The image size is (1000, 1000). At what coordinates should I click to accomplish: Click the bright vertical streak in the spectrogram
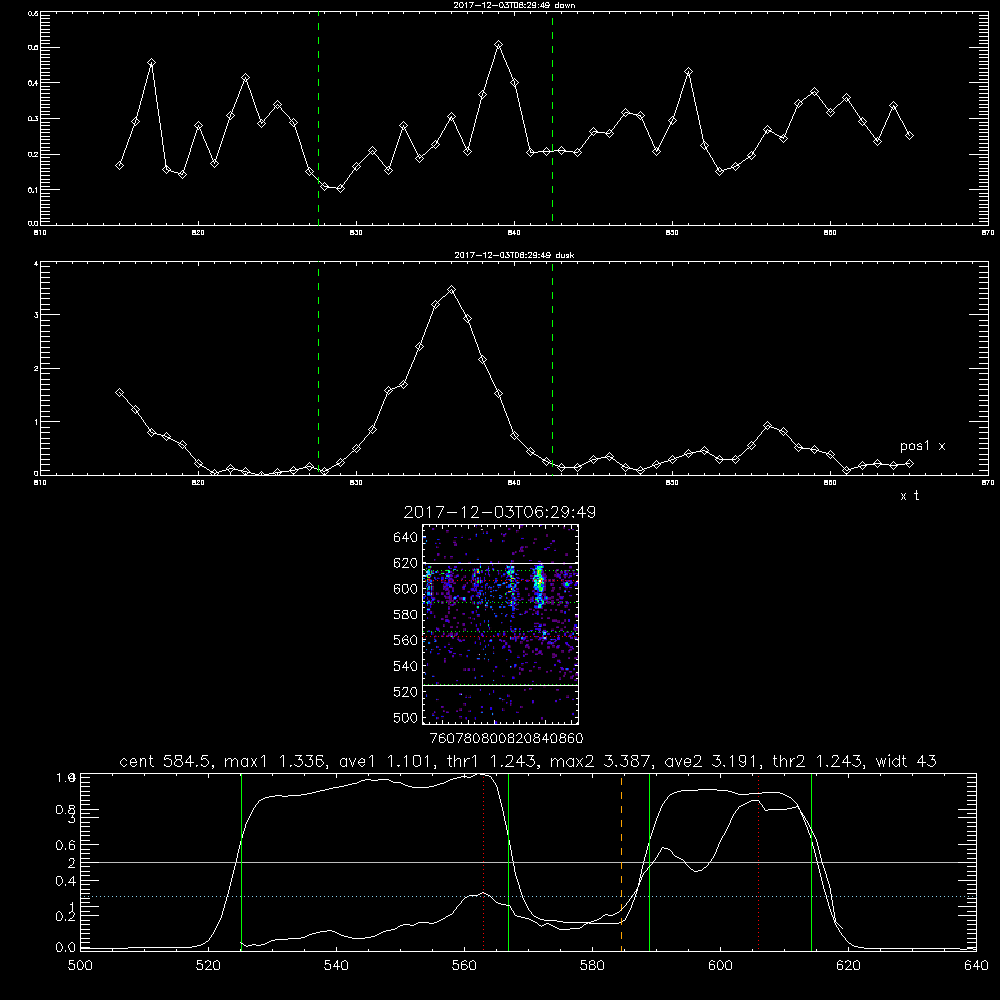(539, 585)
